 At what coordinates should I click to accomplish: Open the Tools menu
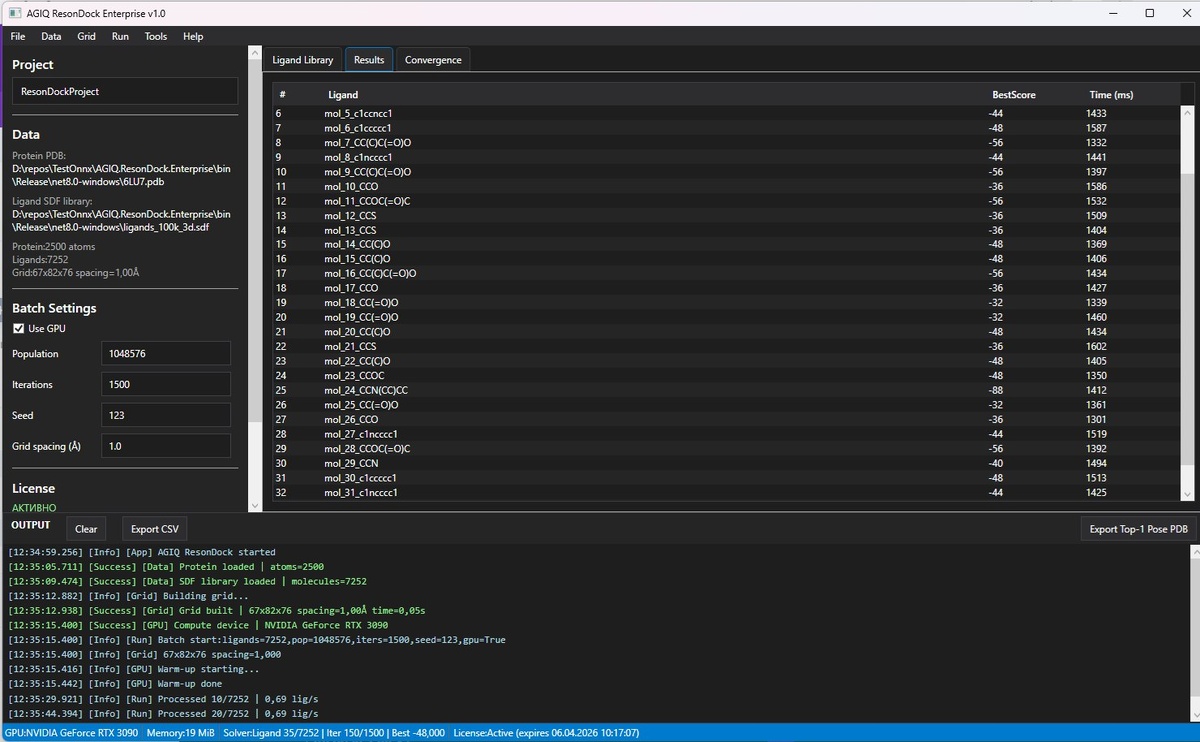tap(156, 36)
